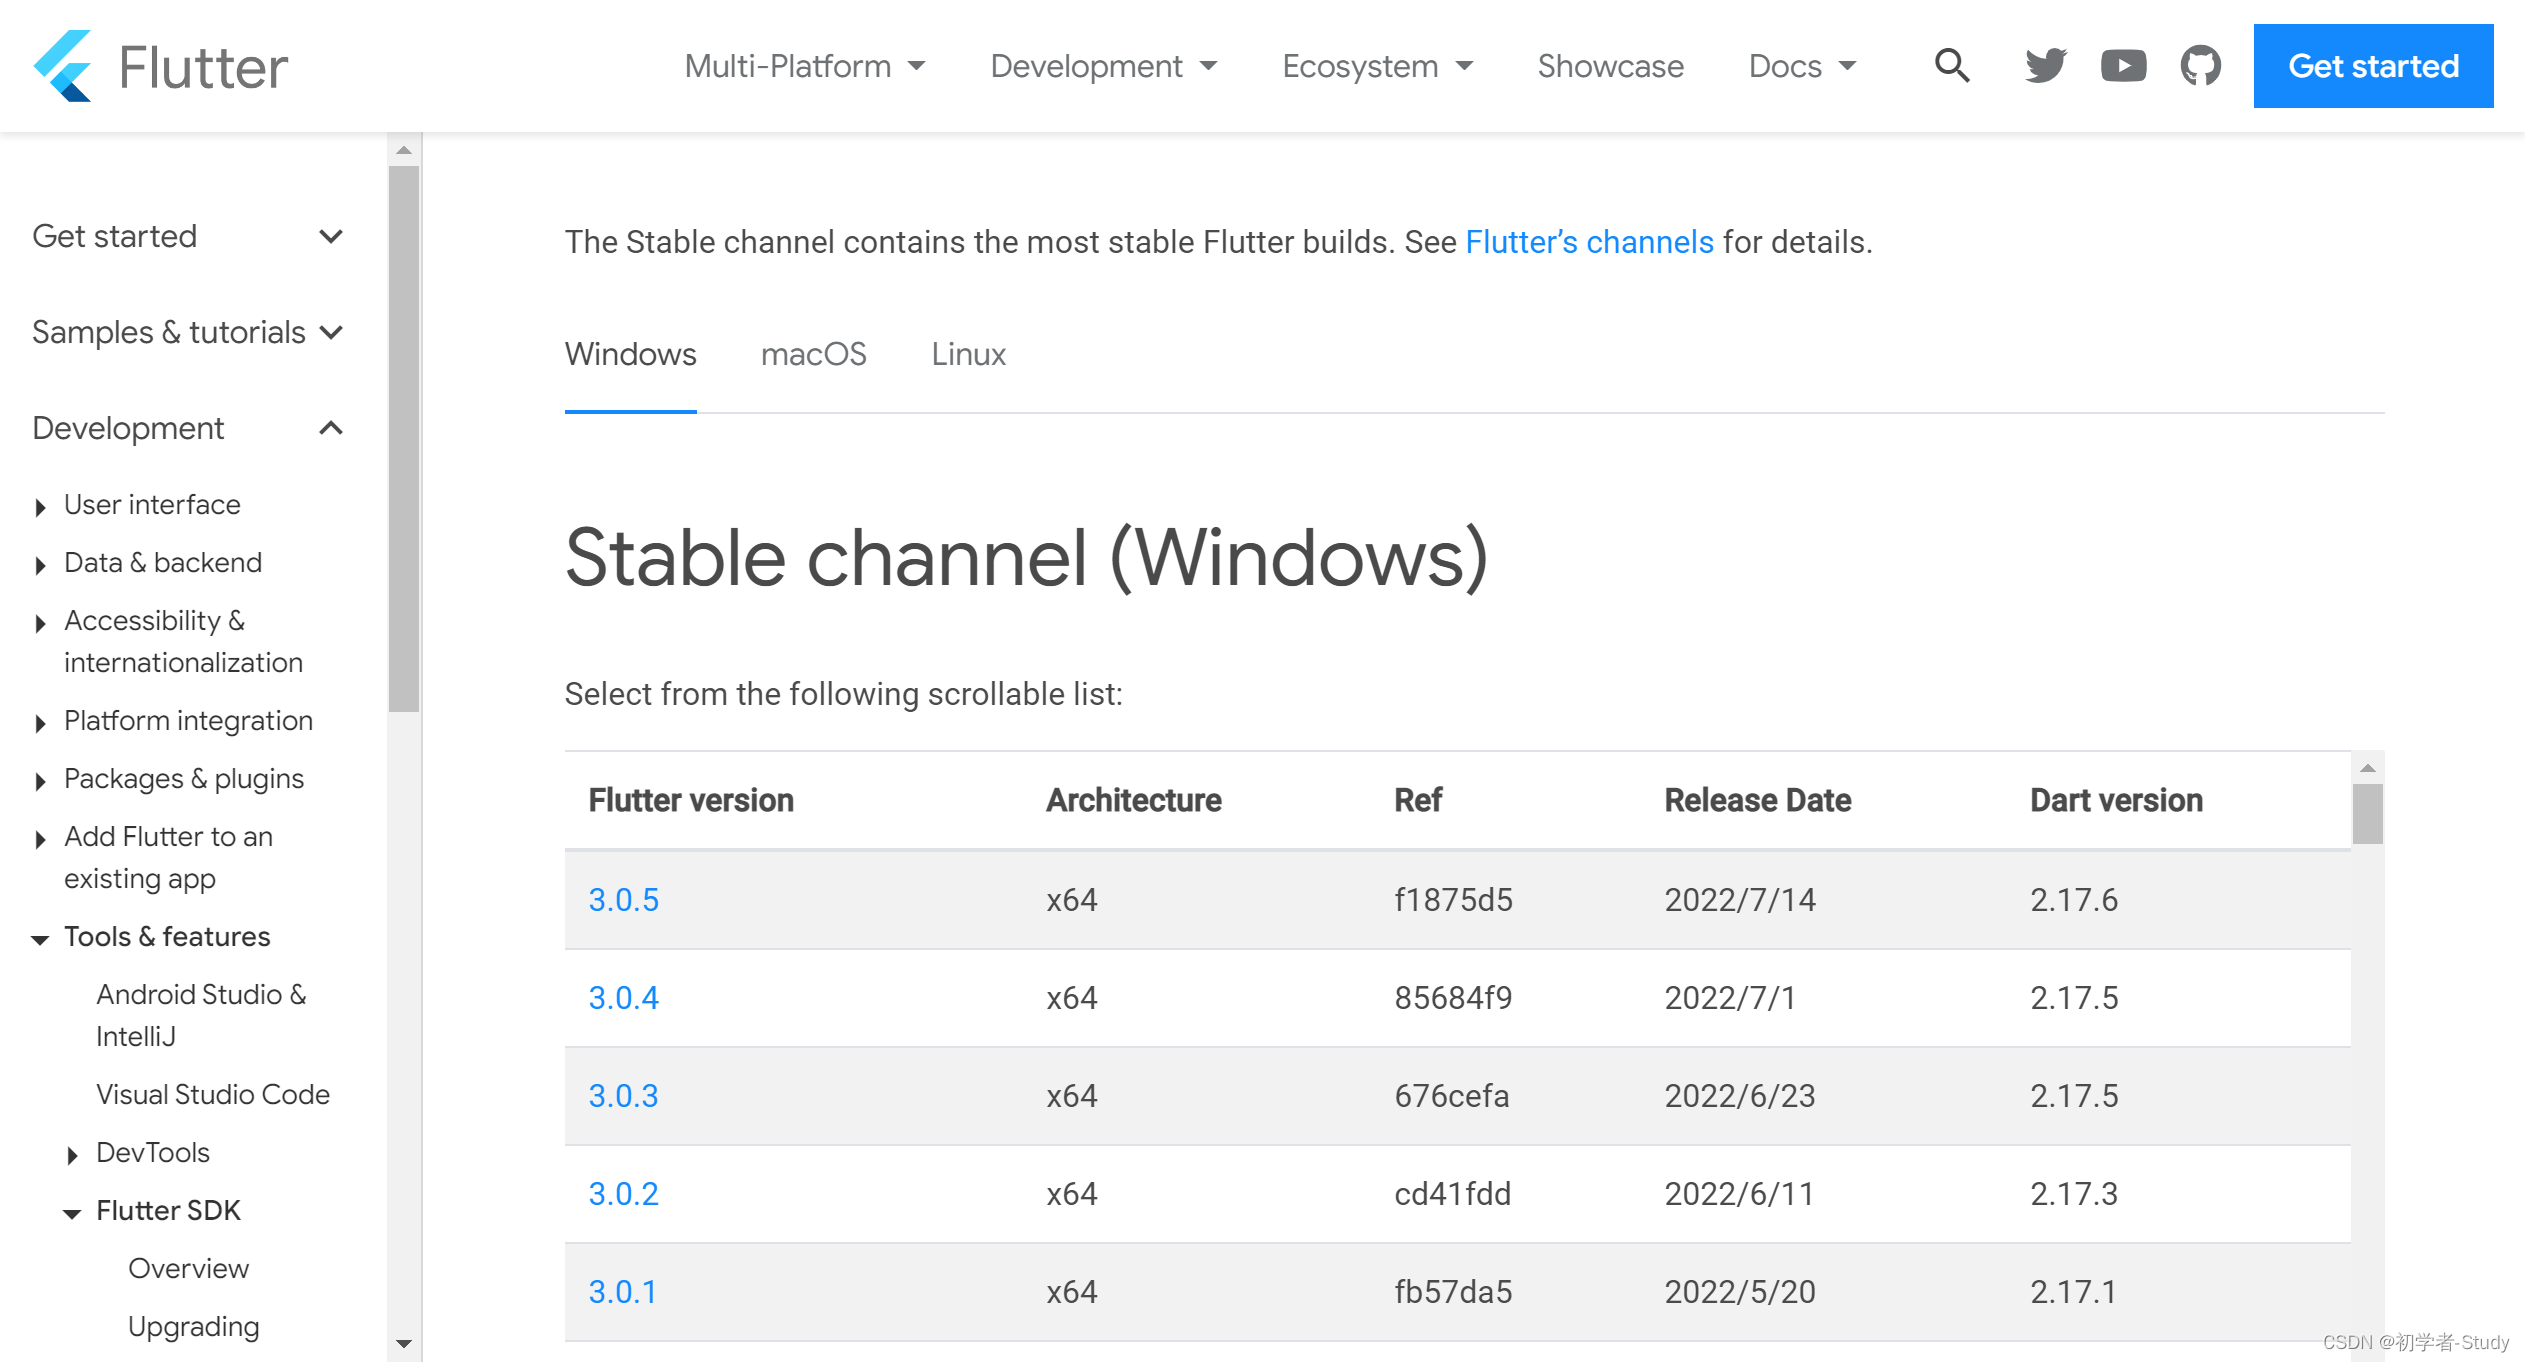Expand the Multi-Platform dropdown menu
This screenshot has height=1362, width=2525.
coord(801,65)
